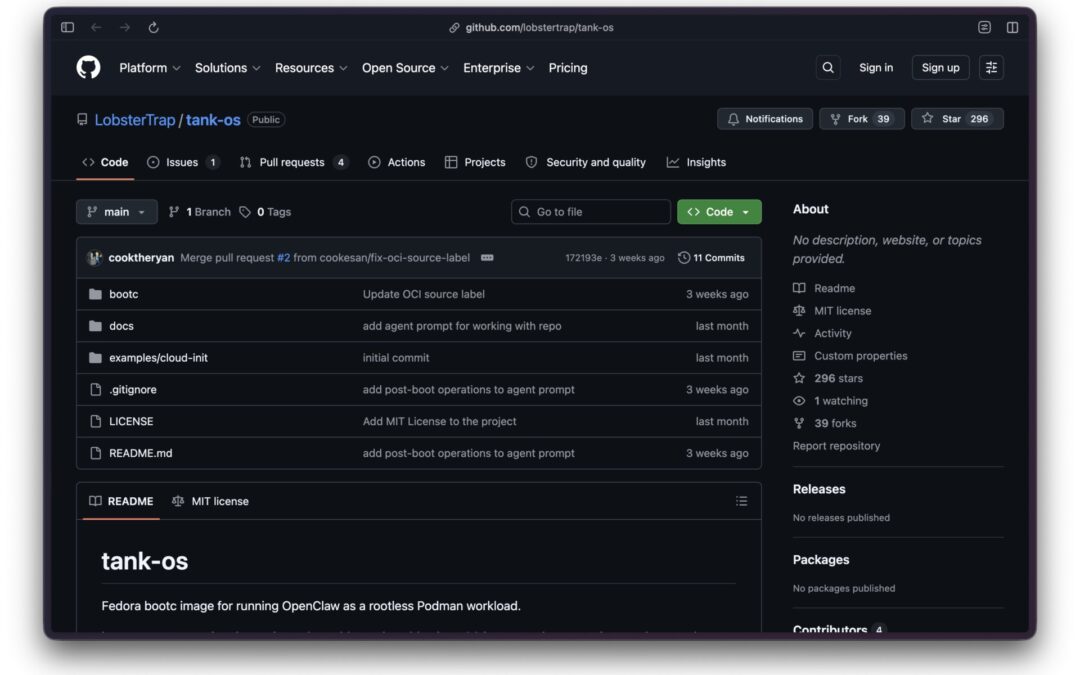Image resolution: width=1080 pixels, height=675 pixels.
Task: Click the Notifications bell button
Action: click(x=765, y=119)
